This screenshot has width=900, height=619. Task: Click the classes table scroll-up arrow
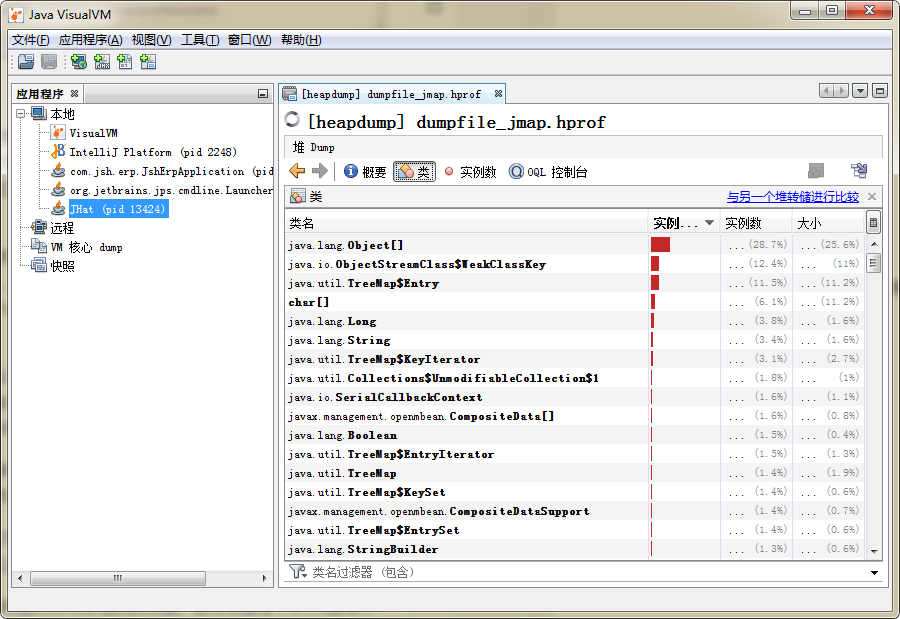874,243
